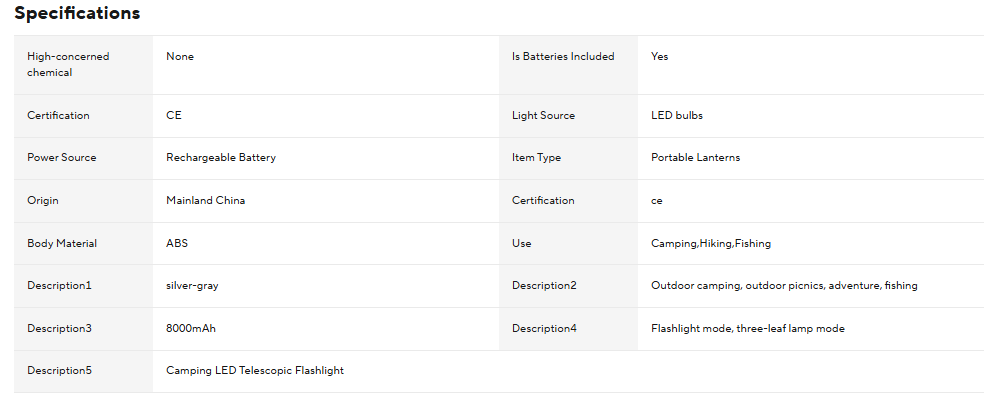Select the LED bulbs value

tap(677, 116)
